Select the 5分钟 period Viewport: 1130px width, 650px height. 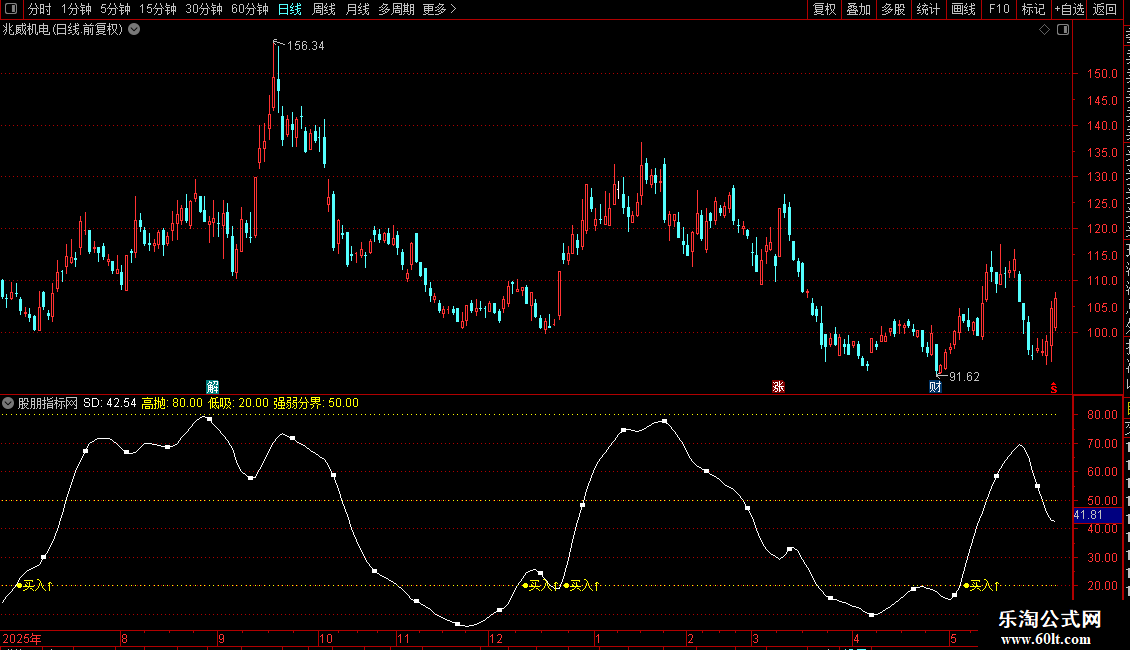click(x=115, y=9)
